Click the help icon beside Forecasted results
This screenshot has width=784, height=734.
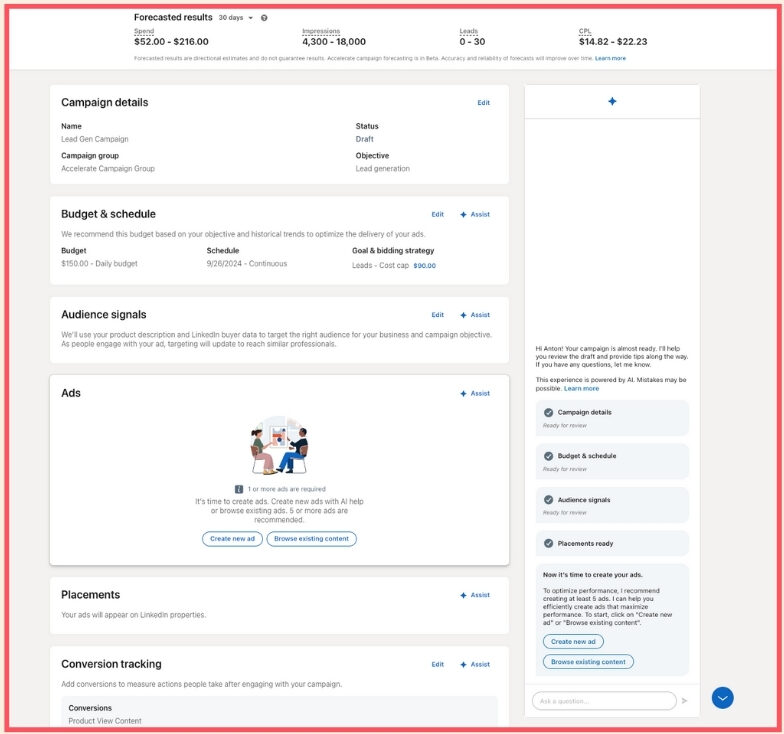(x=264, y=18)
